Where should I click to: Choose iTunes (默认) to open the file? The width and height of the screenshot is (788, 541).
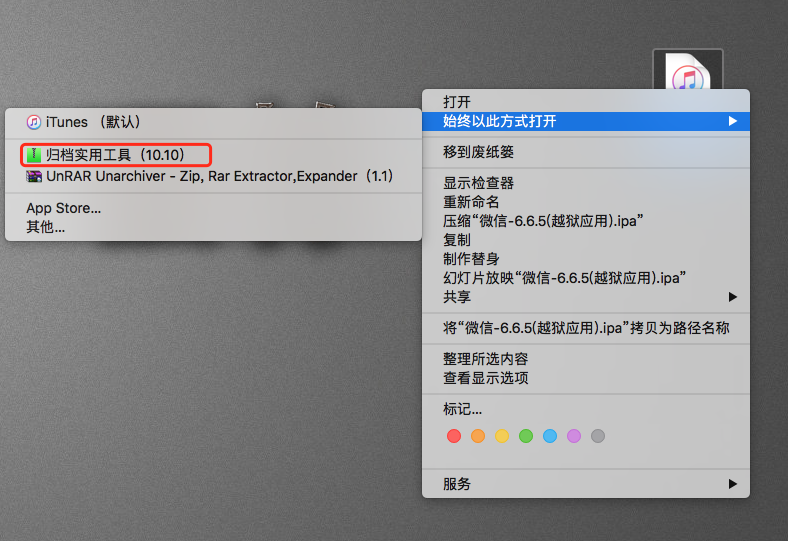(213, 122)
